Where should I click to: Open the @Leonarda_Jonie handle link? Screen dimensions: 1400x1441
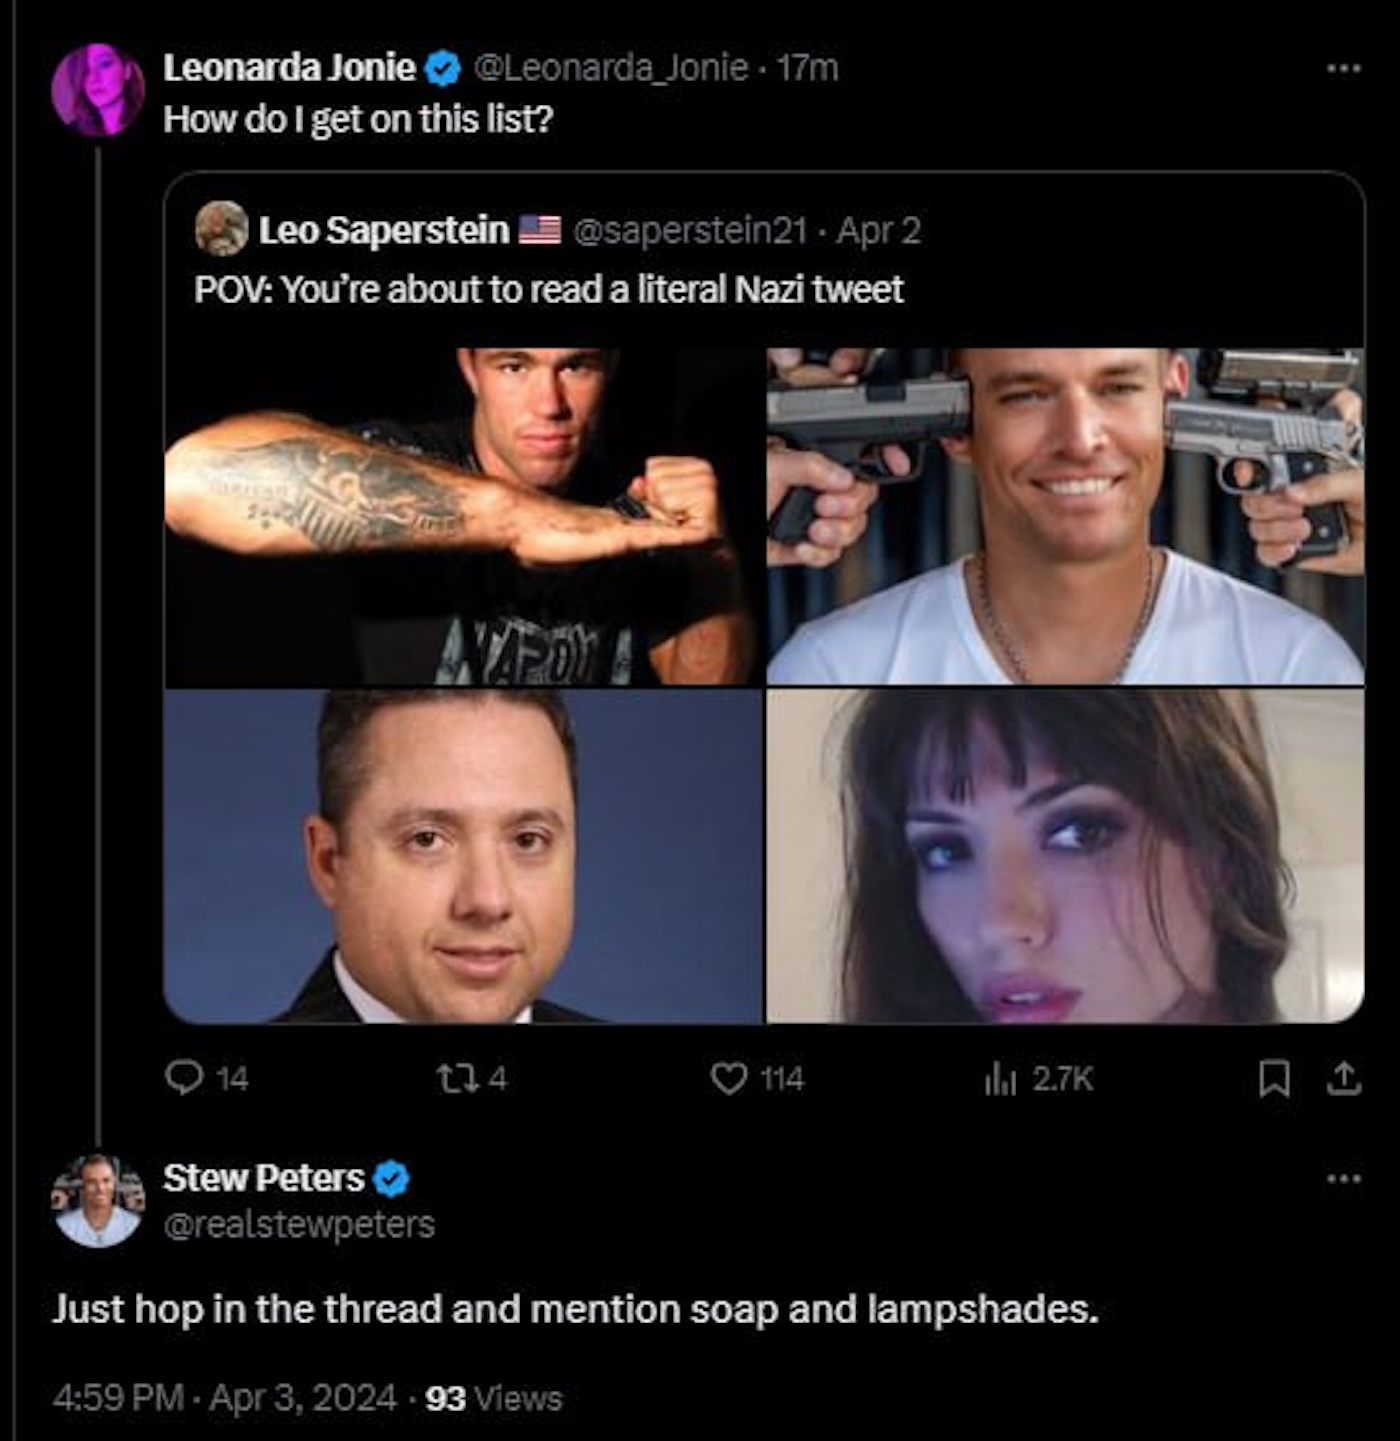[609, 68]
